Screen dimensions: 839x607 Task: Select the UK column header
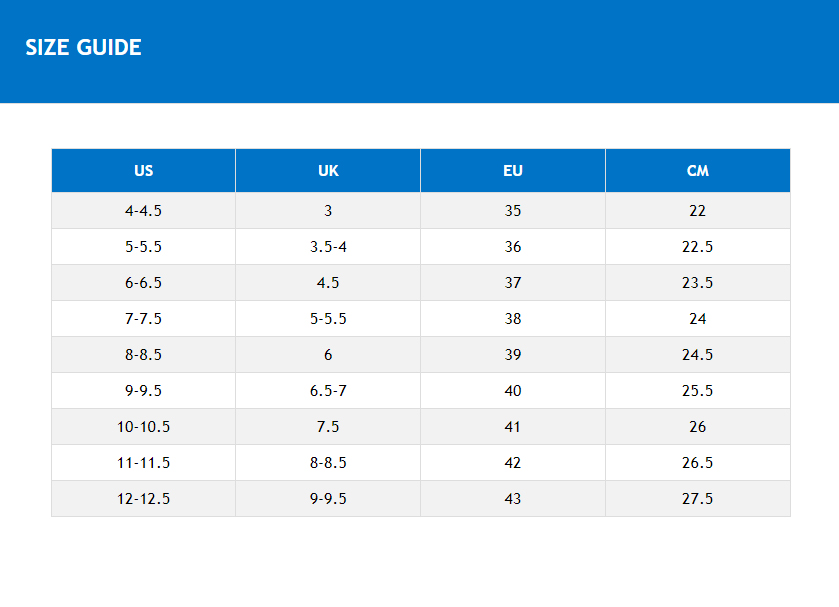tap(328, 171)
